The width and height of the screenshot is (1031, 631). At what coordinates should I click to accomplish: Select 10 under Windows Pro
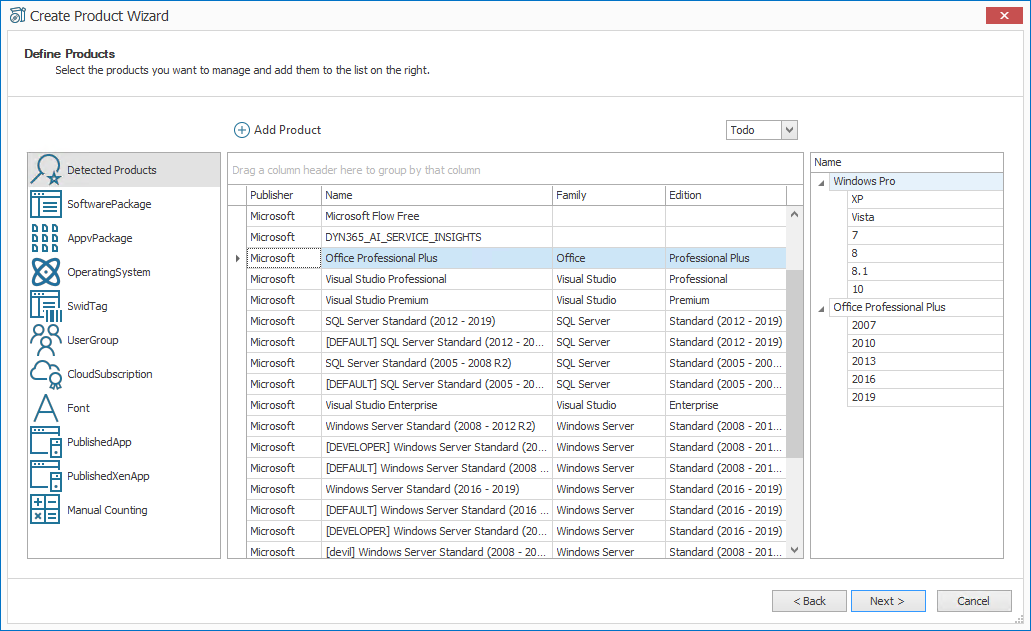pos(925,289)
